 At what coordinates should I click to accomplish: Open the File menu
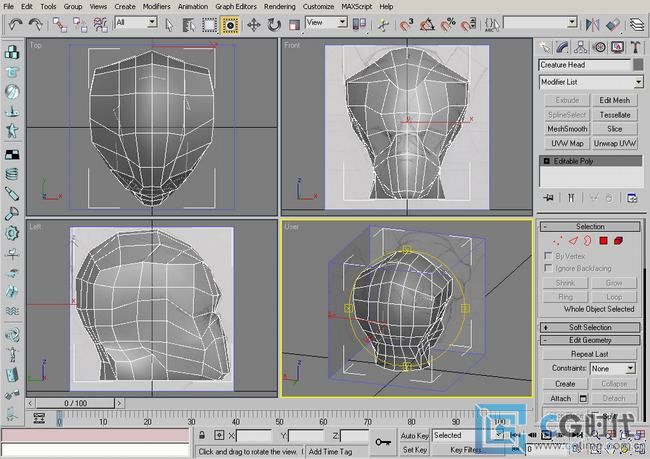[x=8, y=6]
